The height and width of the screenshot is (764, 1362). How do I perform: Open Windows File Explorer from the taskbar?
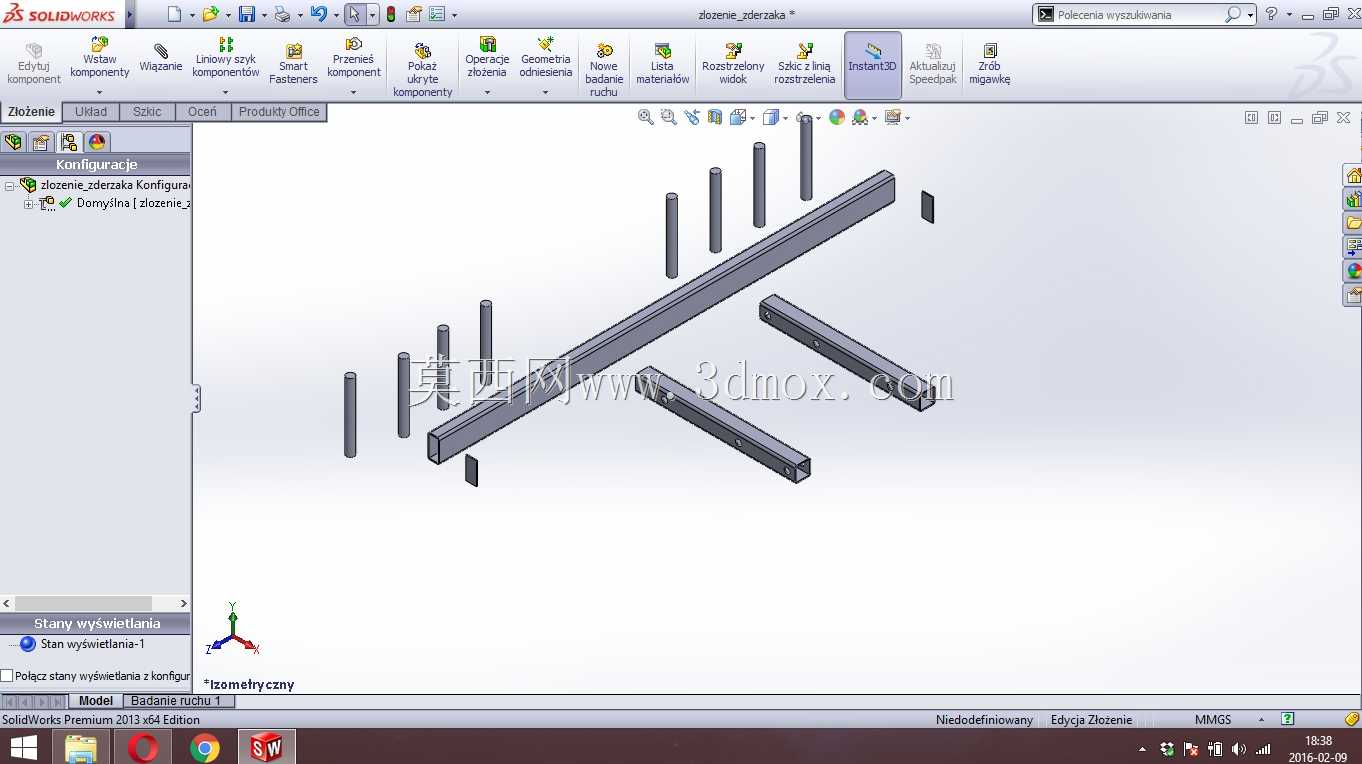(x=80, y=747)
